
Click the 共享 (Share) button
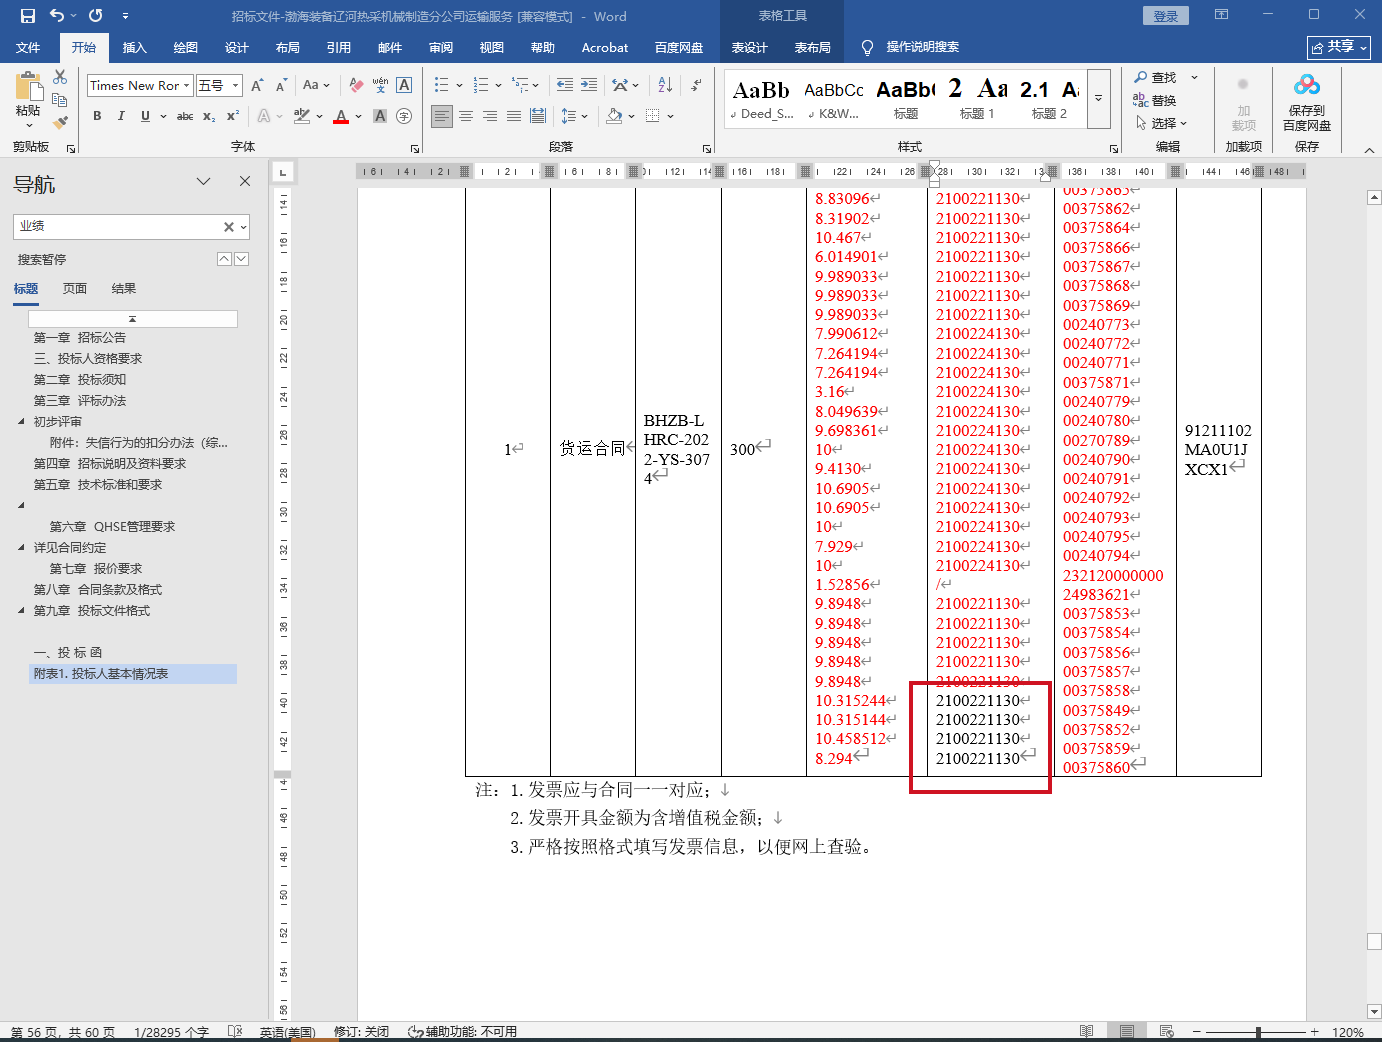click(x=1339, y=47)
